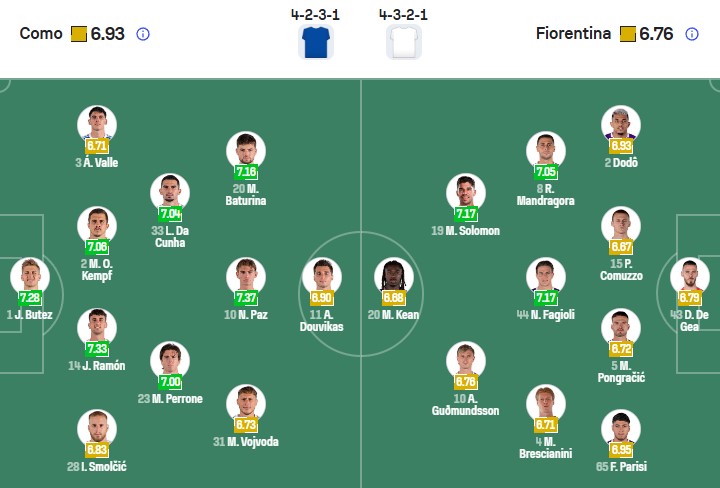The height and width of the screenshot is (488, 720).
Task: Select M. Kean's player avatar
Action: [394, 276]
